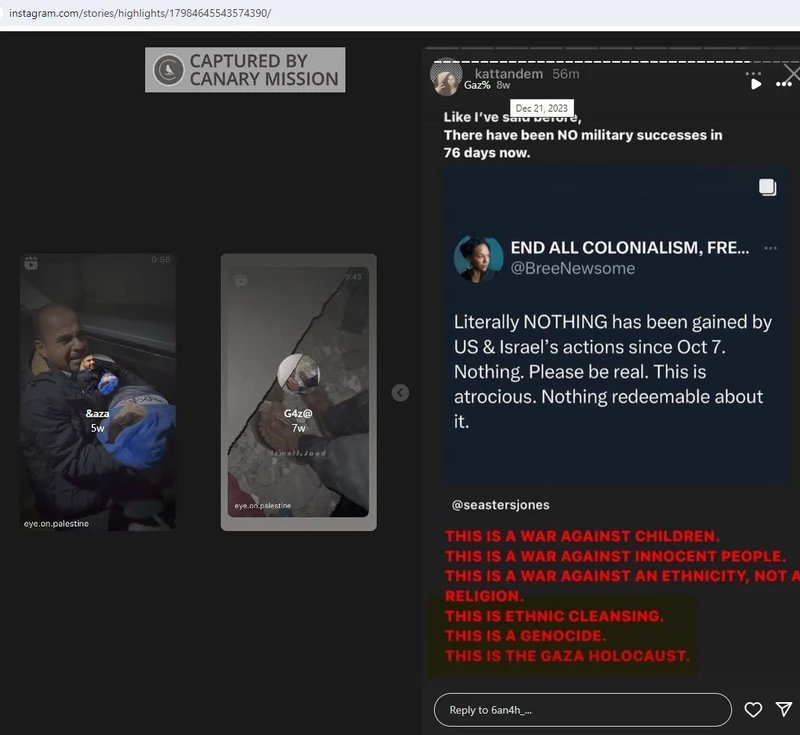Screen dimensions: 800x735
Task: Click the @seastersjones mention
Action: [500, 505]
